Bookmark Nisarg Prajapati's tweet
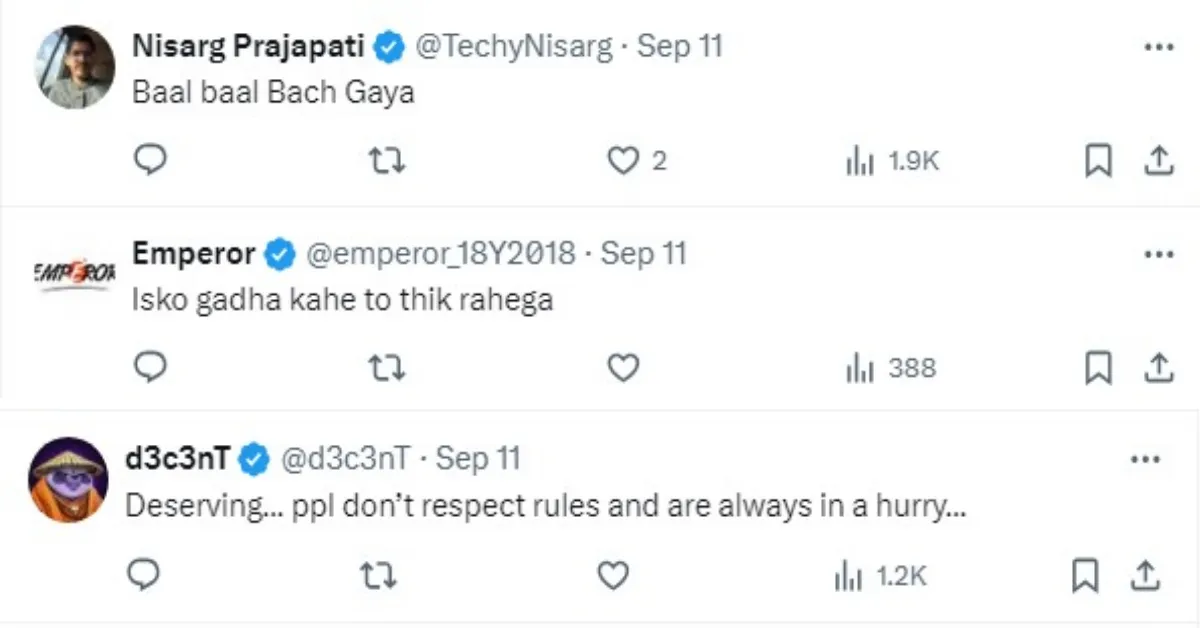Image resolution: width=1200 pixels, height=628 pixels. [1098, 160]
